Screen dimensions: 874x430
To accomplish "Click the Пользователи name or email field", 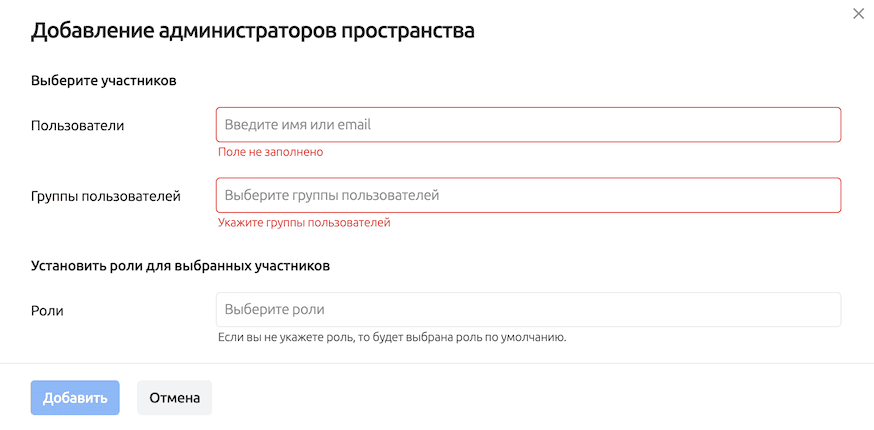I will (x=528, y=125).
